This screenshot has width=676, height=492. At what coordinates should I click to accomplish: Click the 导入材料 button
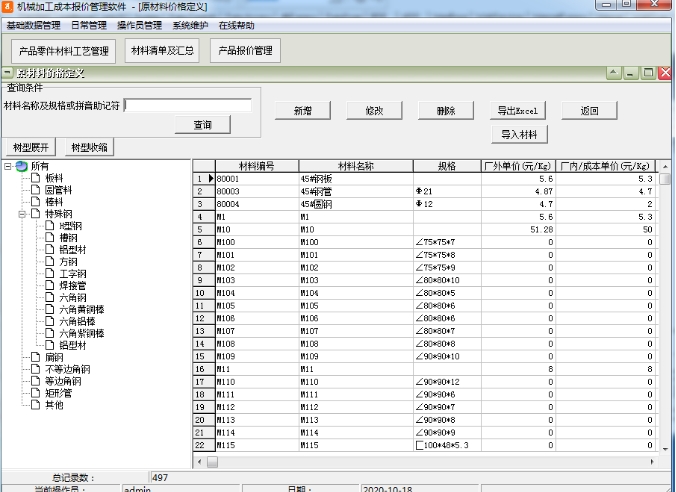520,135
